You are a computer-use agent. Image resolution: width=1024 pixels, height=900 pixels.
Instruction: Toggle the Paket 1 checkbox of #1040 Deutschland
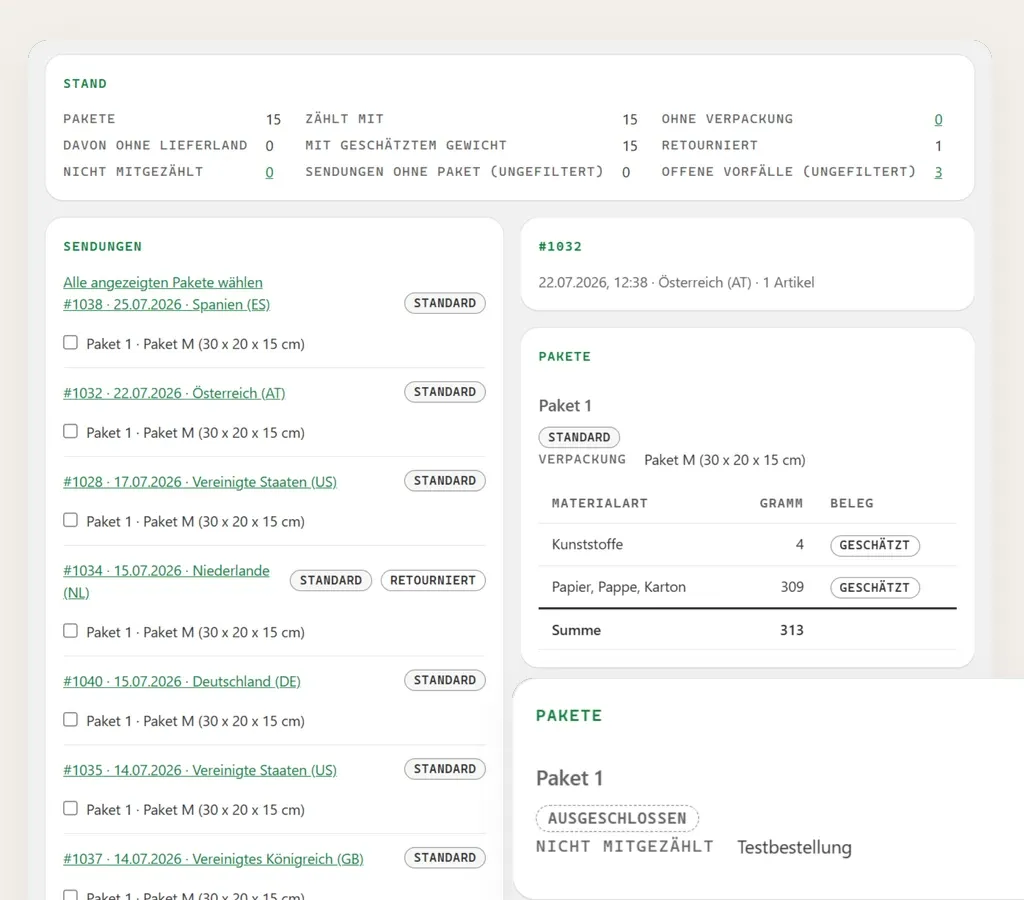[71, 720]
